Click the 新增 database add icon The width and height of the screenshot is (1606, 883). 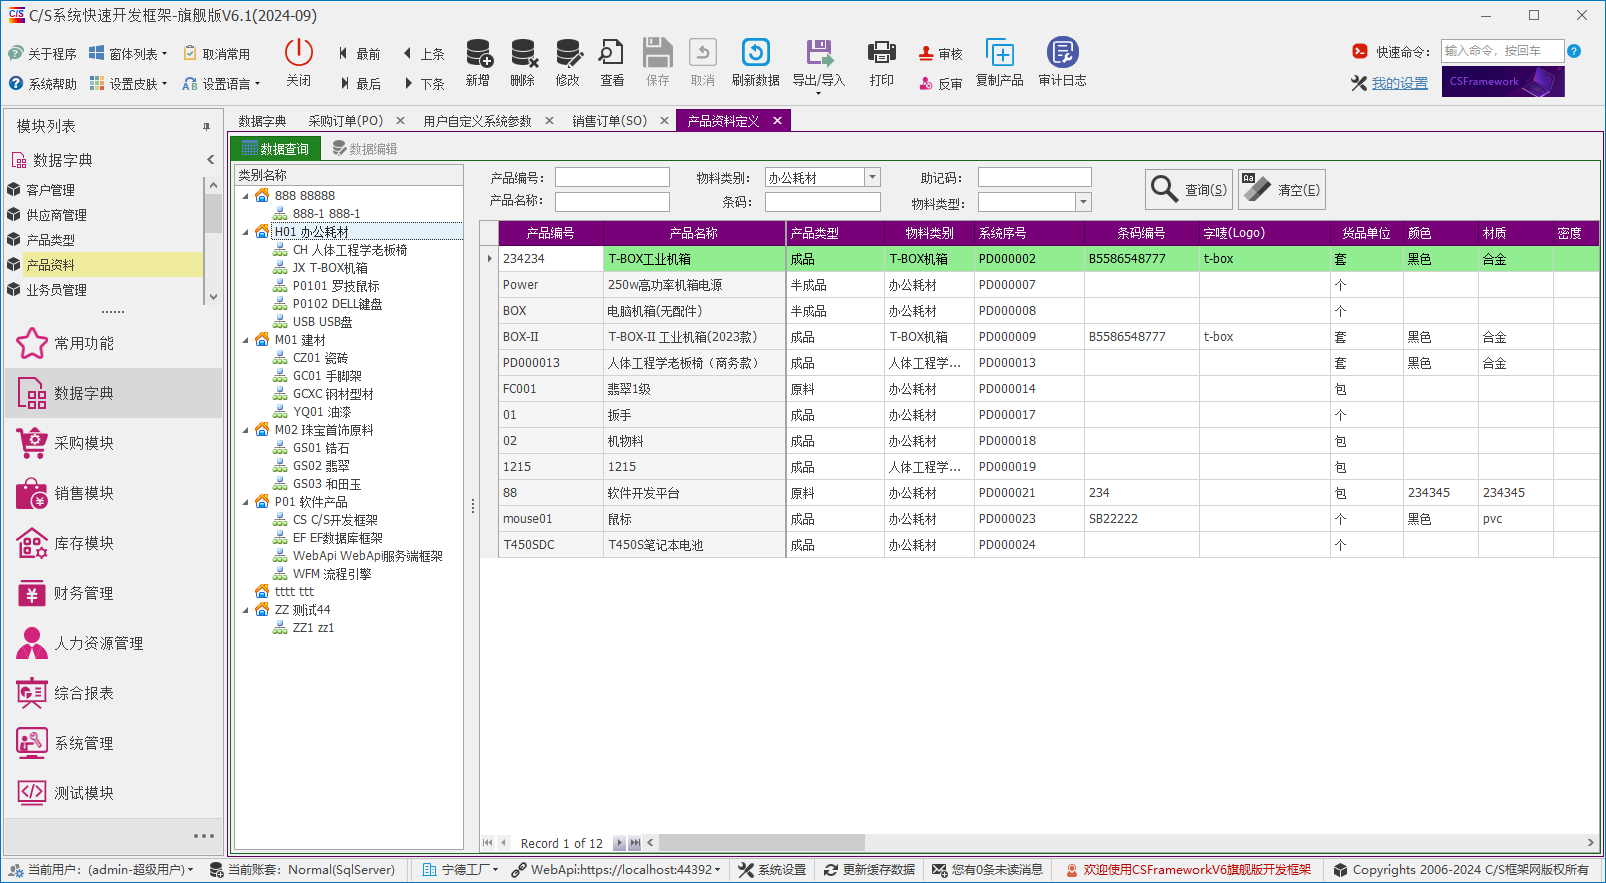tap(479, 52)
